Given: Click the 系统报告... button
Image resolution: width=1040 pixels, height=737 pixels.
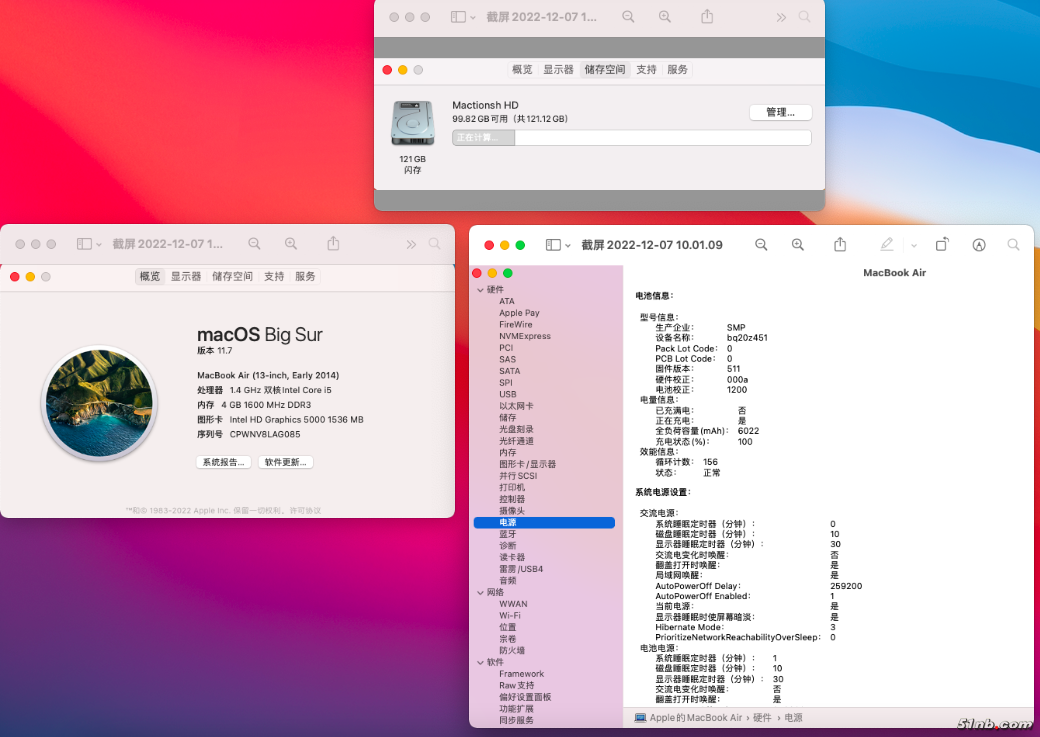Looking at the screenshot, I should [224, 462].
